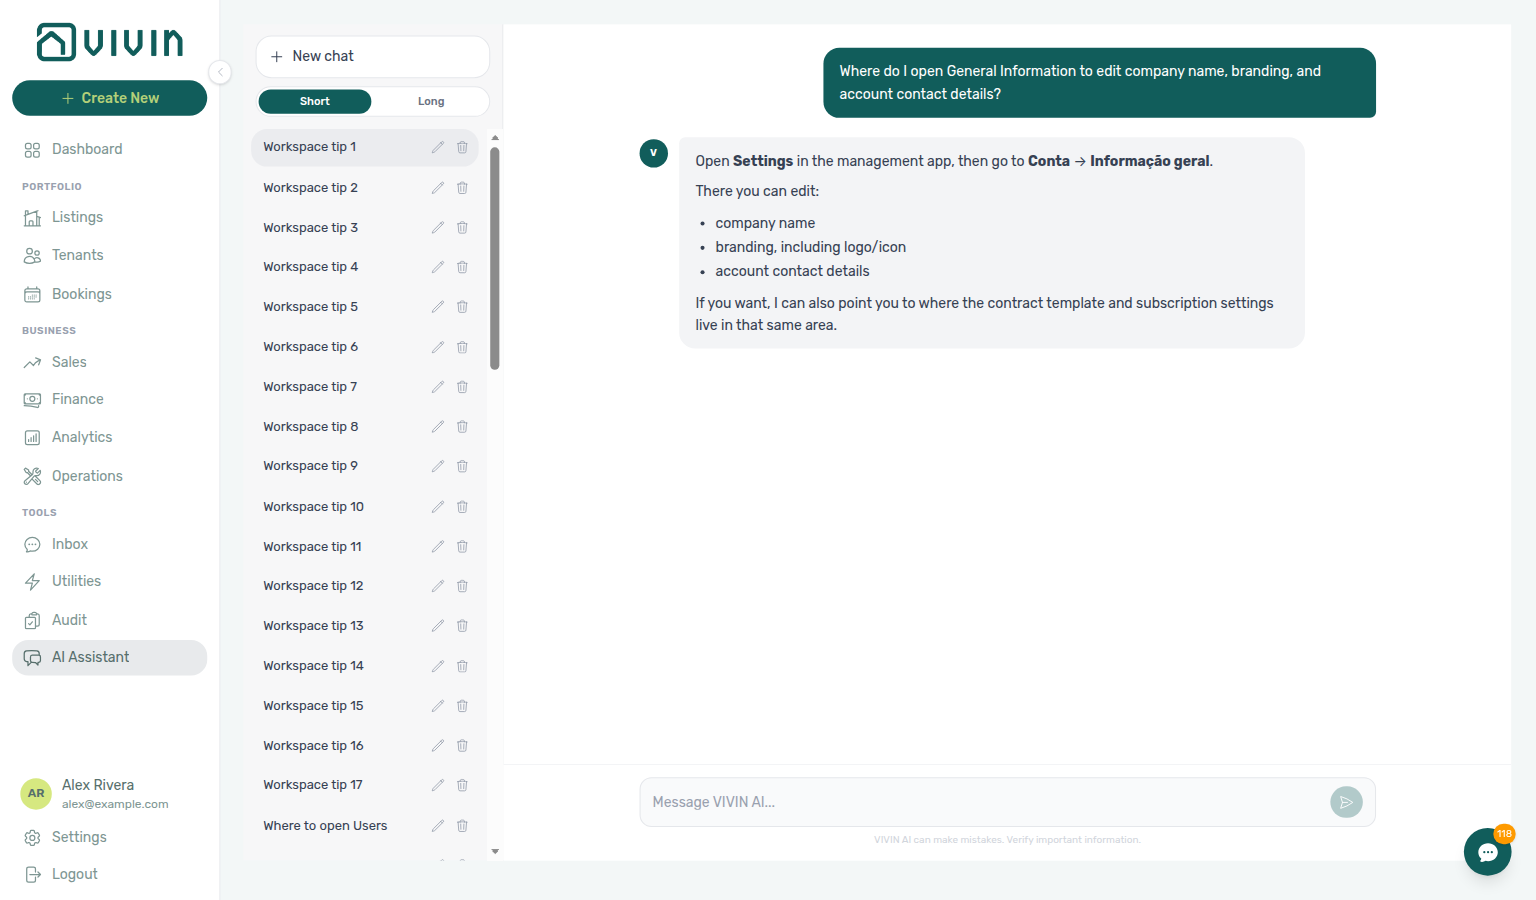The height and width of the screenshot is (900, 1536).
Task: Click the VIVIN logo
Action: 110,42
